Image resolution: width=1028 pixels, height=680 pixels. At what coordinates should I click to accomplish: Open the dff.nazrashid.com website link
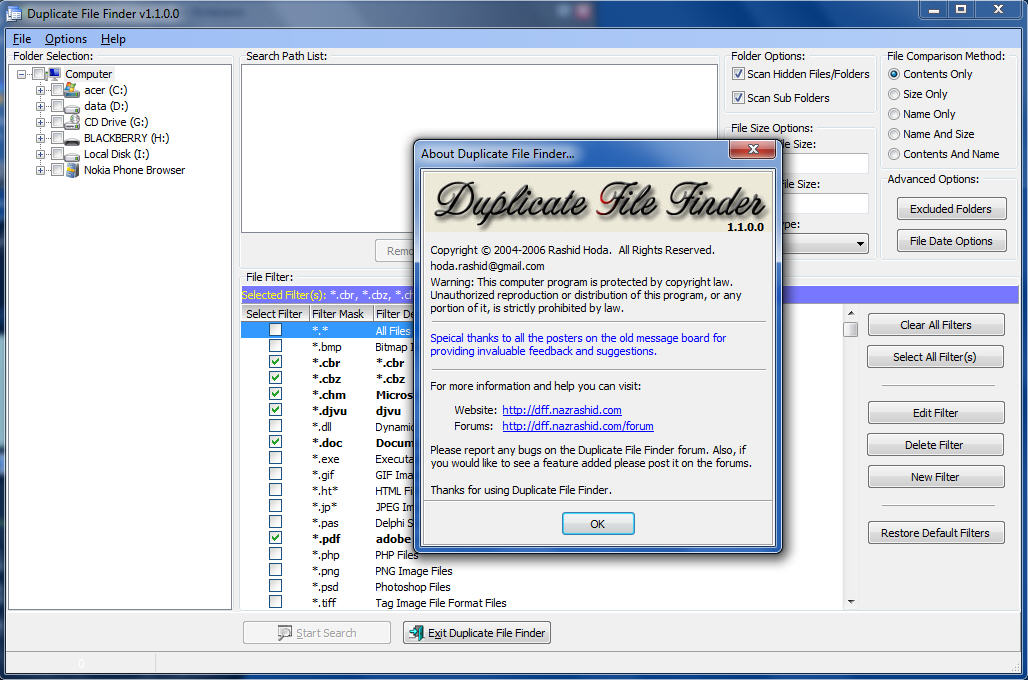[562, 410]
